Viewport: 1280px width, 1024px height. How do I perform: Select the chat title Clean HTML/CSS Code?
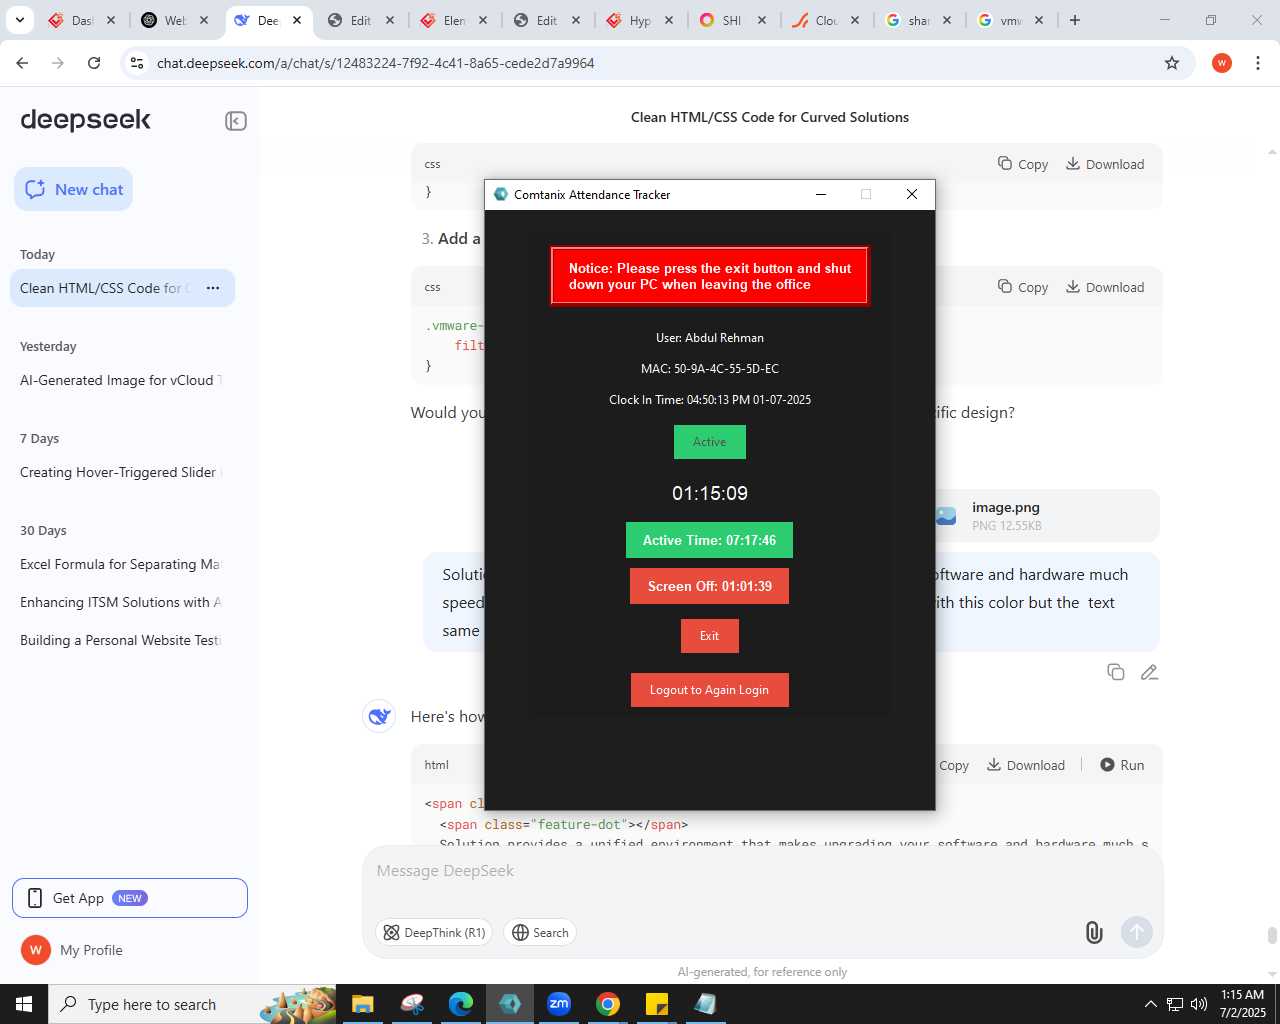coord(770,117)
